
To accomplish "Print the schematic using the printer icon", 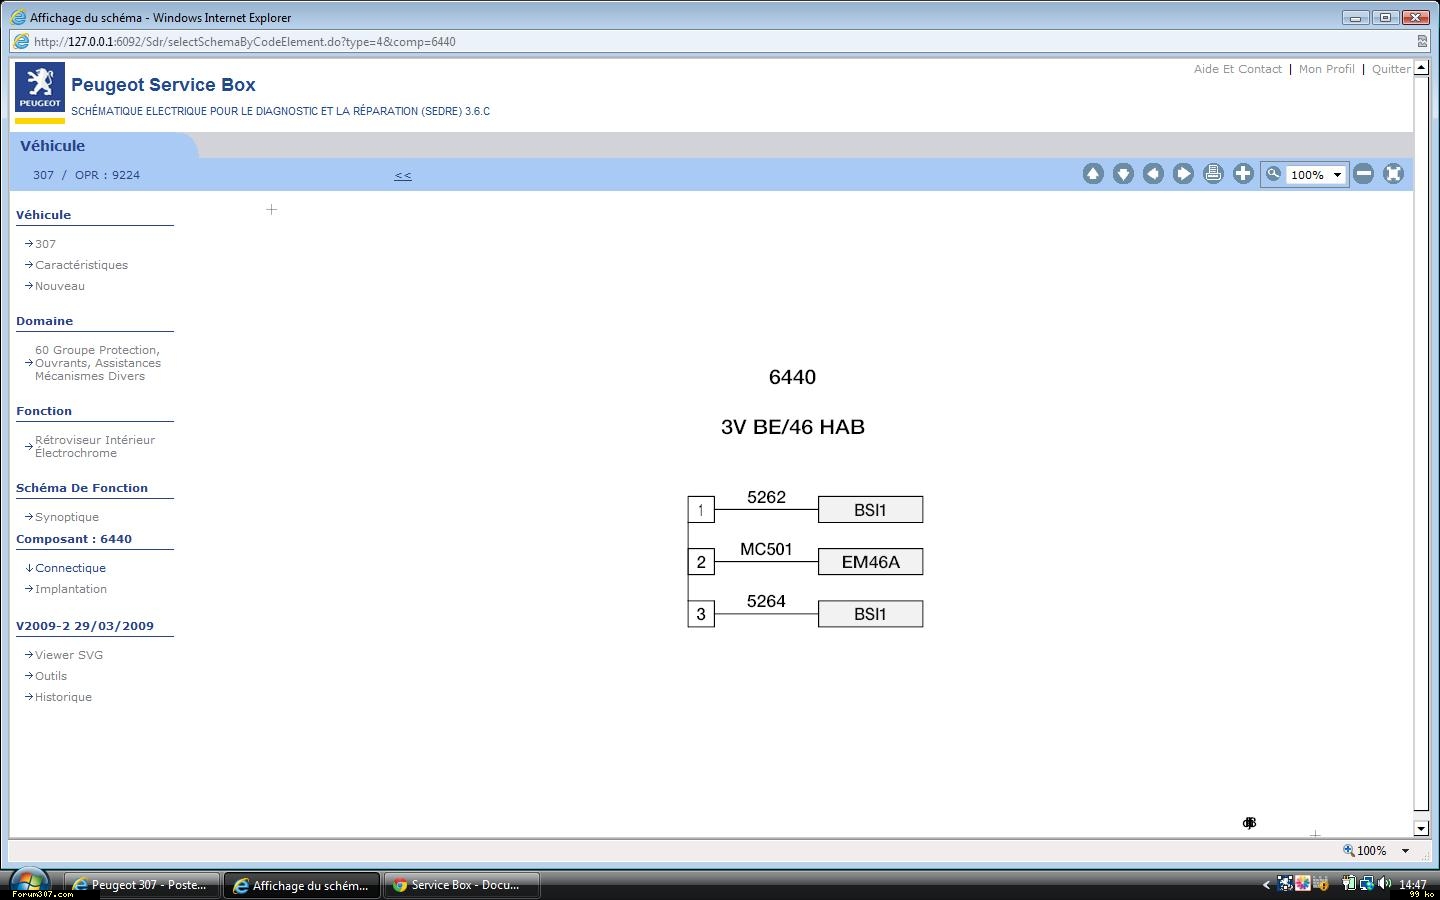I will tap(1213, 174).
